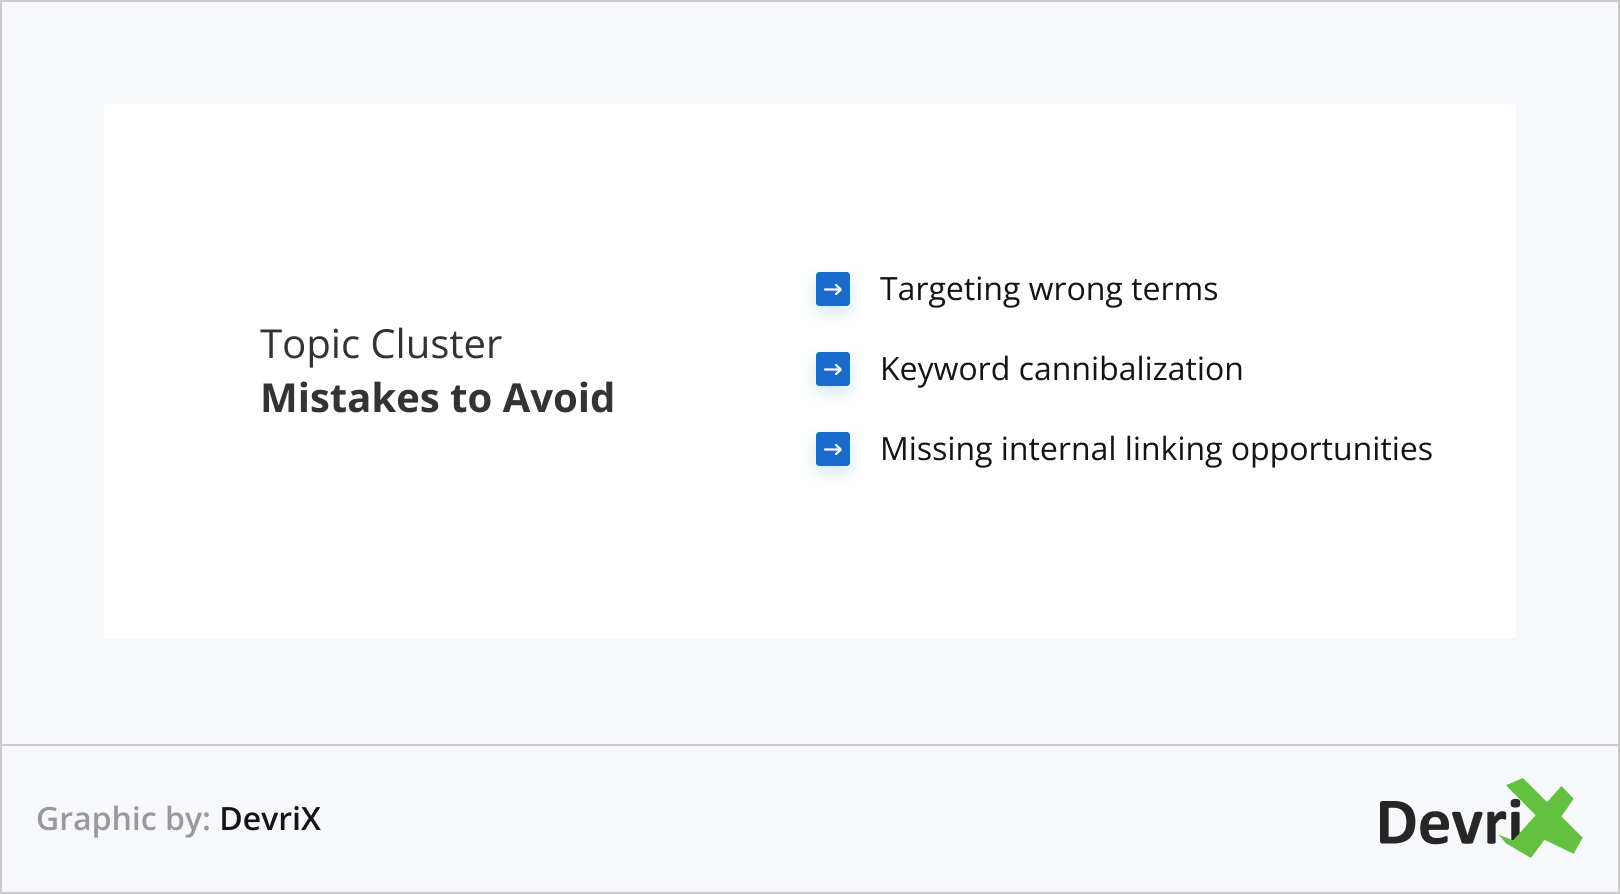
Task: Click the arrow icon beside Targeting wrong terms
Action: [832, 289]
